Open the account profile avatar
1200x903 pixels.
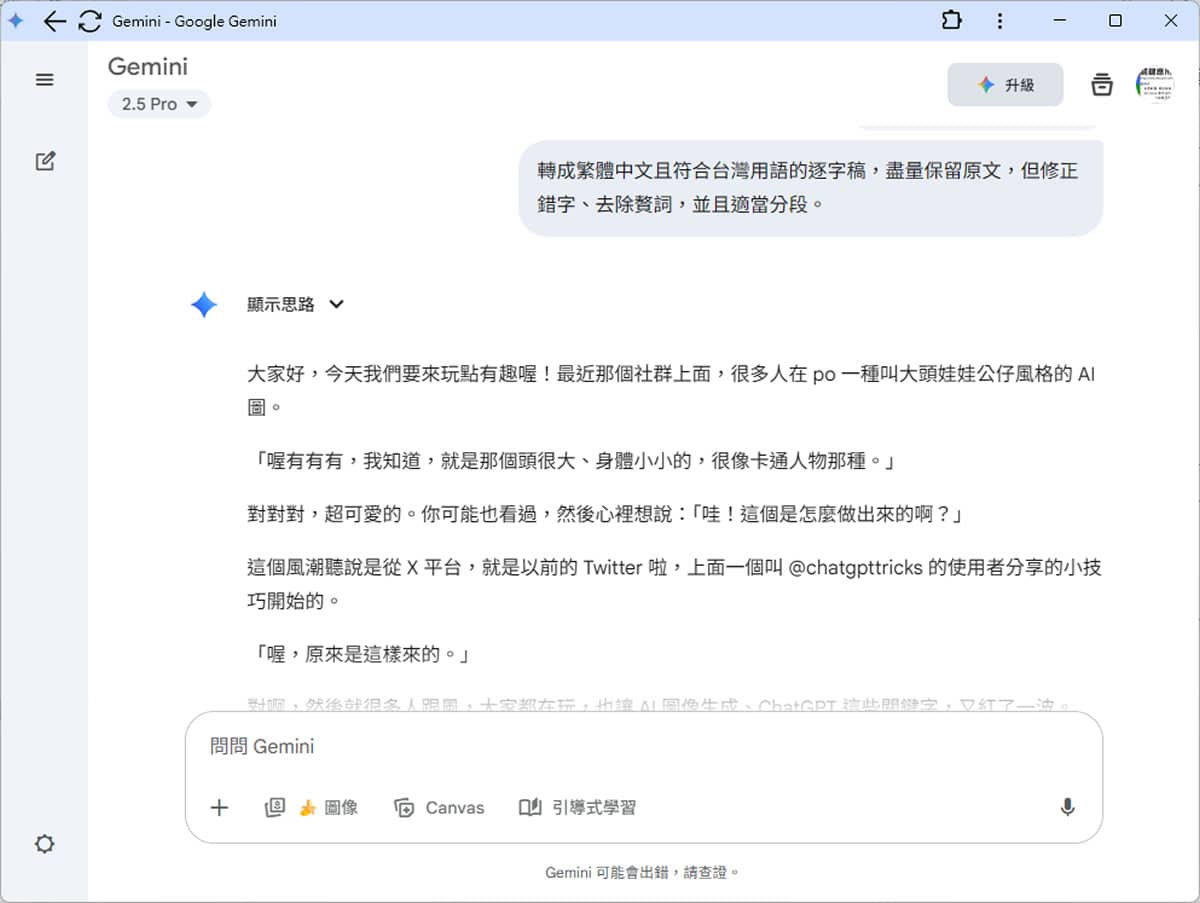(1155, 85)
